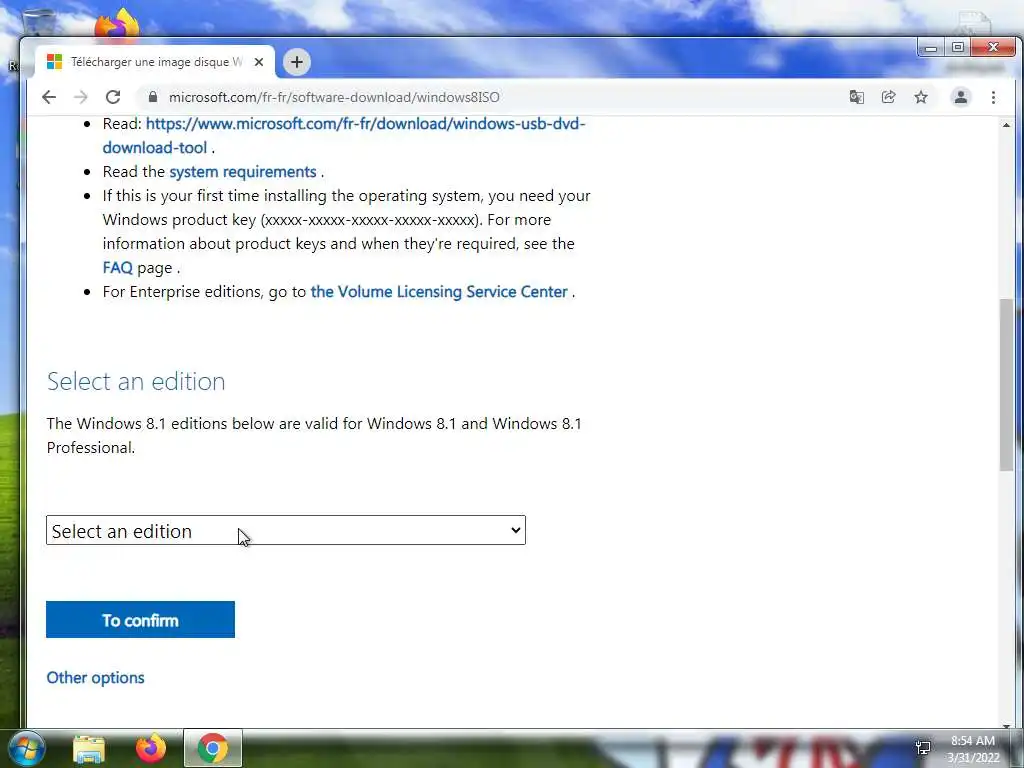Click the forward navigation arrow
Viewport: 1024px width, 768px height.
pos(81,97)
